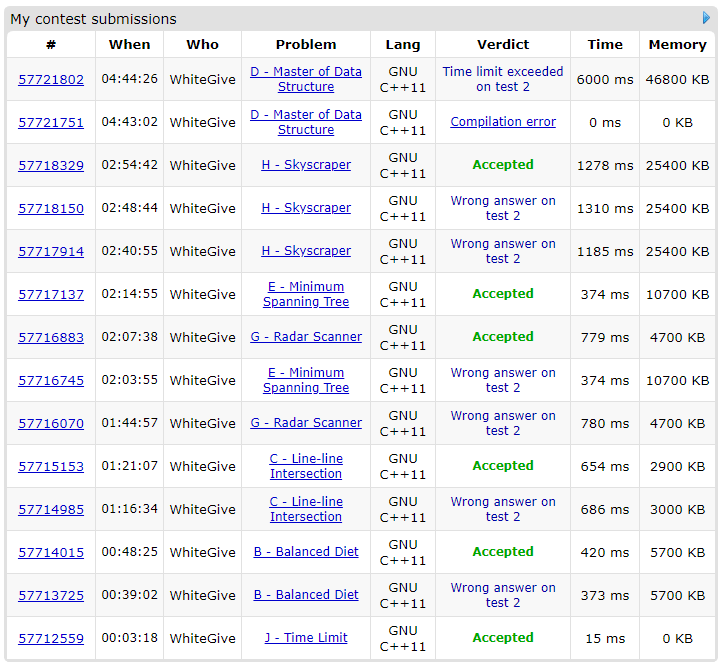Open accepted C - Line-line Intersection problem
The image size is (721, 665).
306,466
